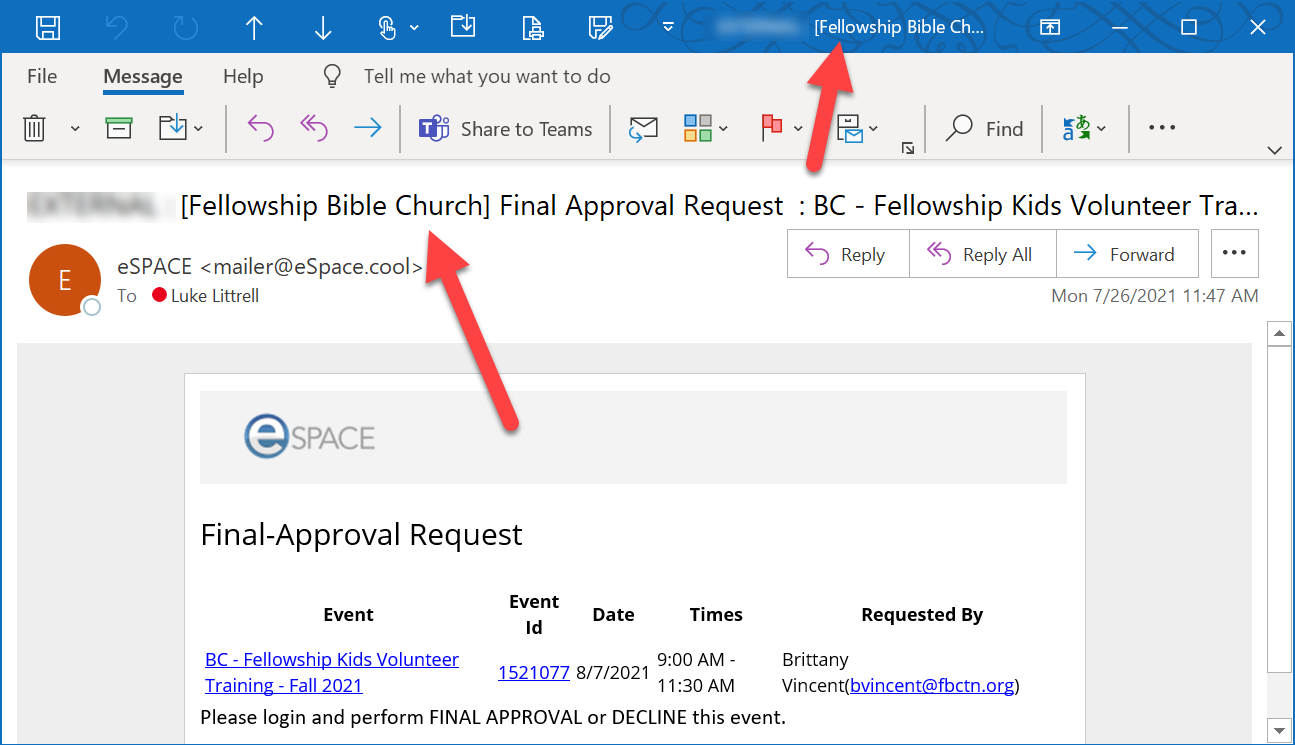Screen dimensions: 1295x745
Task: Delete the message with the trash icon
Action: point(34,128)
